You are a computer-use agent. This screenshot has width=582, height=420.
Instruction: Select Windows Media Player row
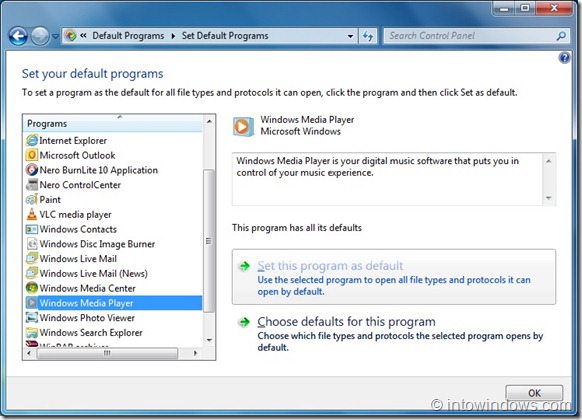click(x=113, y=303)
